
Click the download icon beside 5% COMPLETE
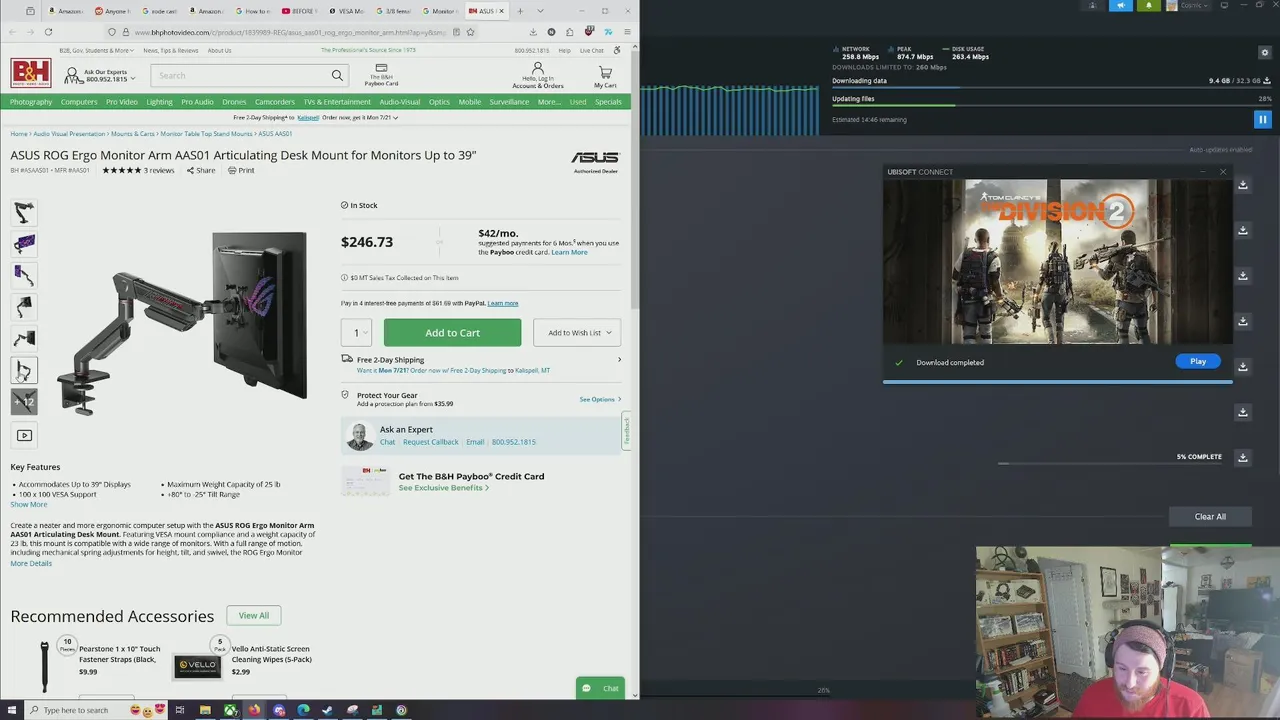(1243, 457)
